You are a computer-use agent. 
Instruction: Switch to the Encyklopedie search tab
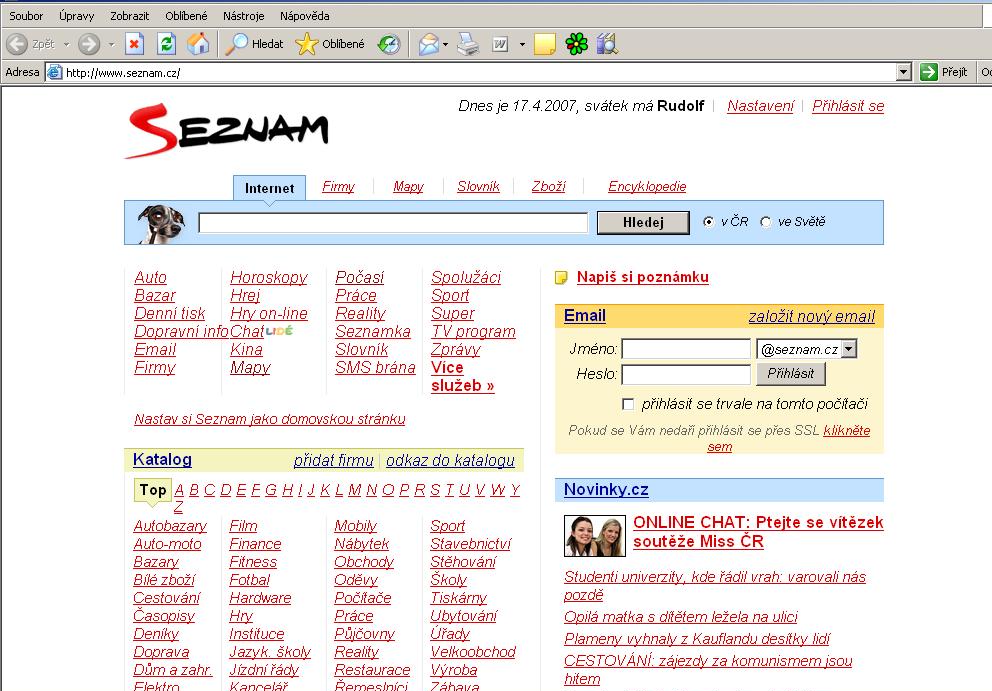(x=647, y=187)
